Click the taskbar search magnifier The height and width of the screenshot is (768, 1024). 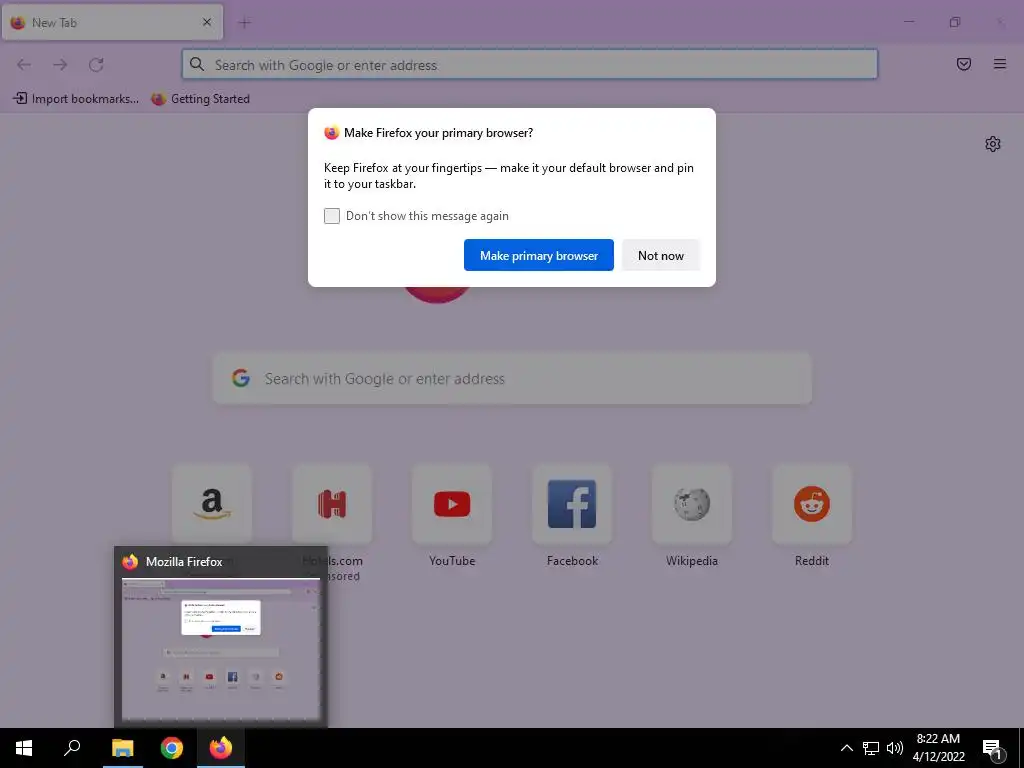coord(72,748)
